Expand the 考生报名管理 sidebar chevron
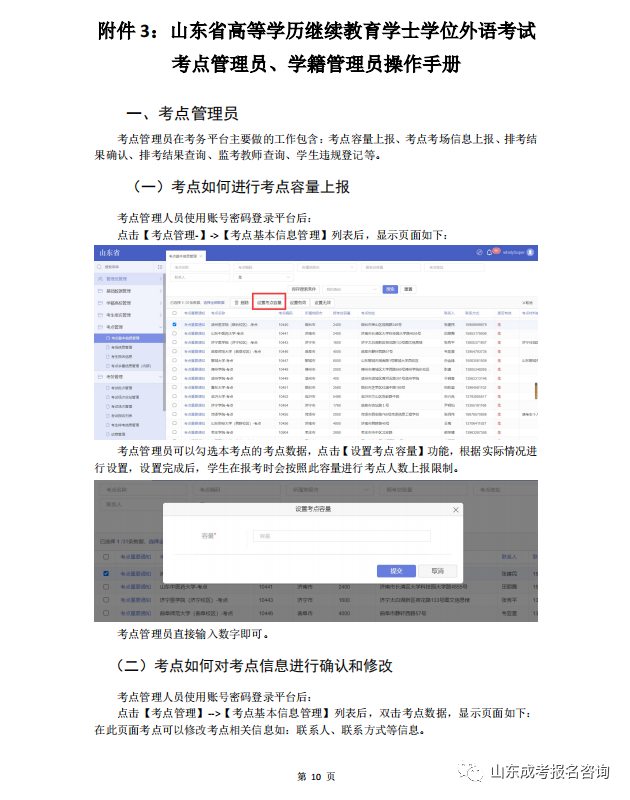 161,315
